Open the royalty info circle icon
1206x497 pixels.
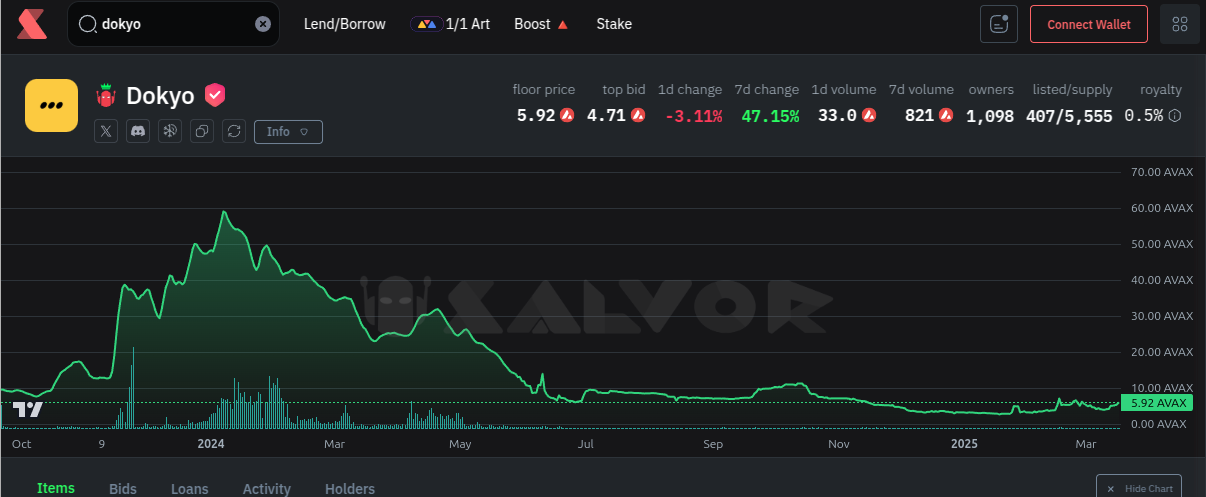(1175, 116)
